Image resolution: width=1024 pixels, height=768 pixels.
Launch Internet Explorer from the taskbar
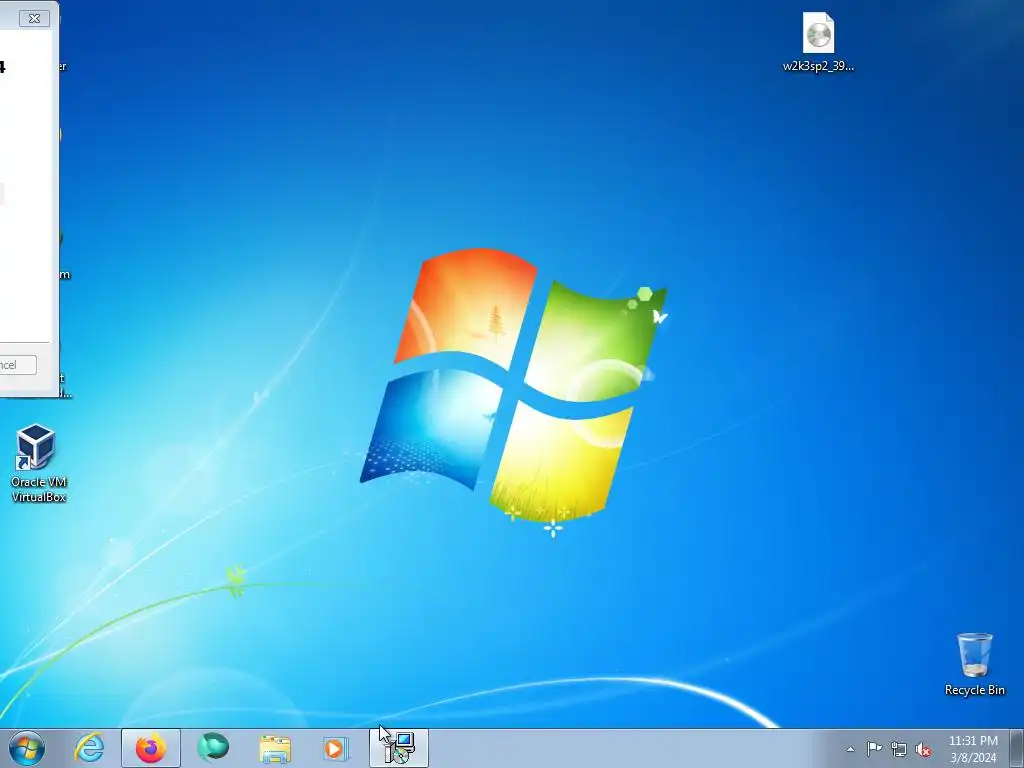point(89,748)
